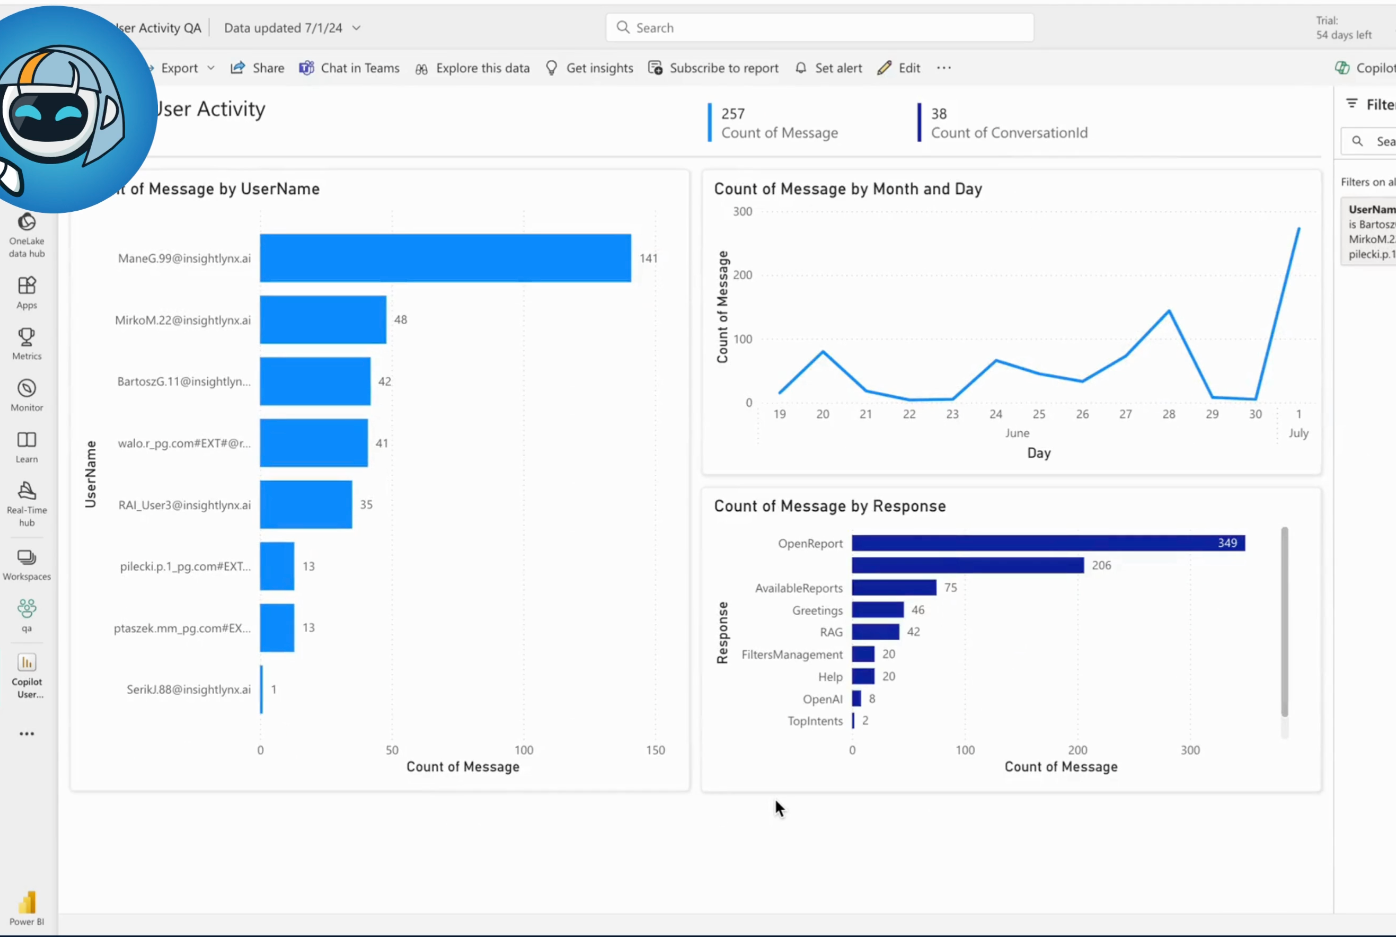The height and width of the screenshot is (937, 1396).
Task: Expand the Export dropdown menu
Action: 186,68
